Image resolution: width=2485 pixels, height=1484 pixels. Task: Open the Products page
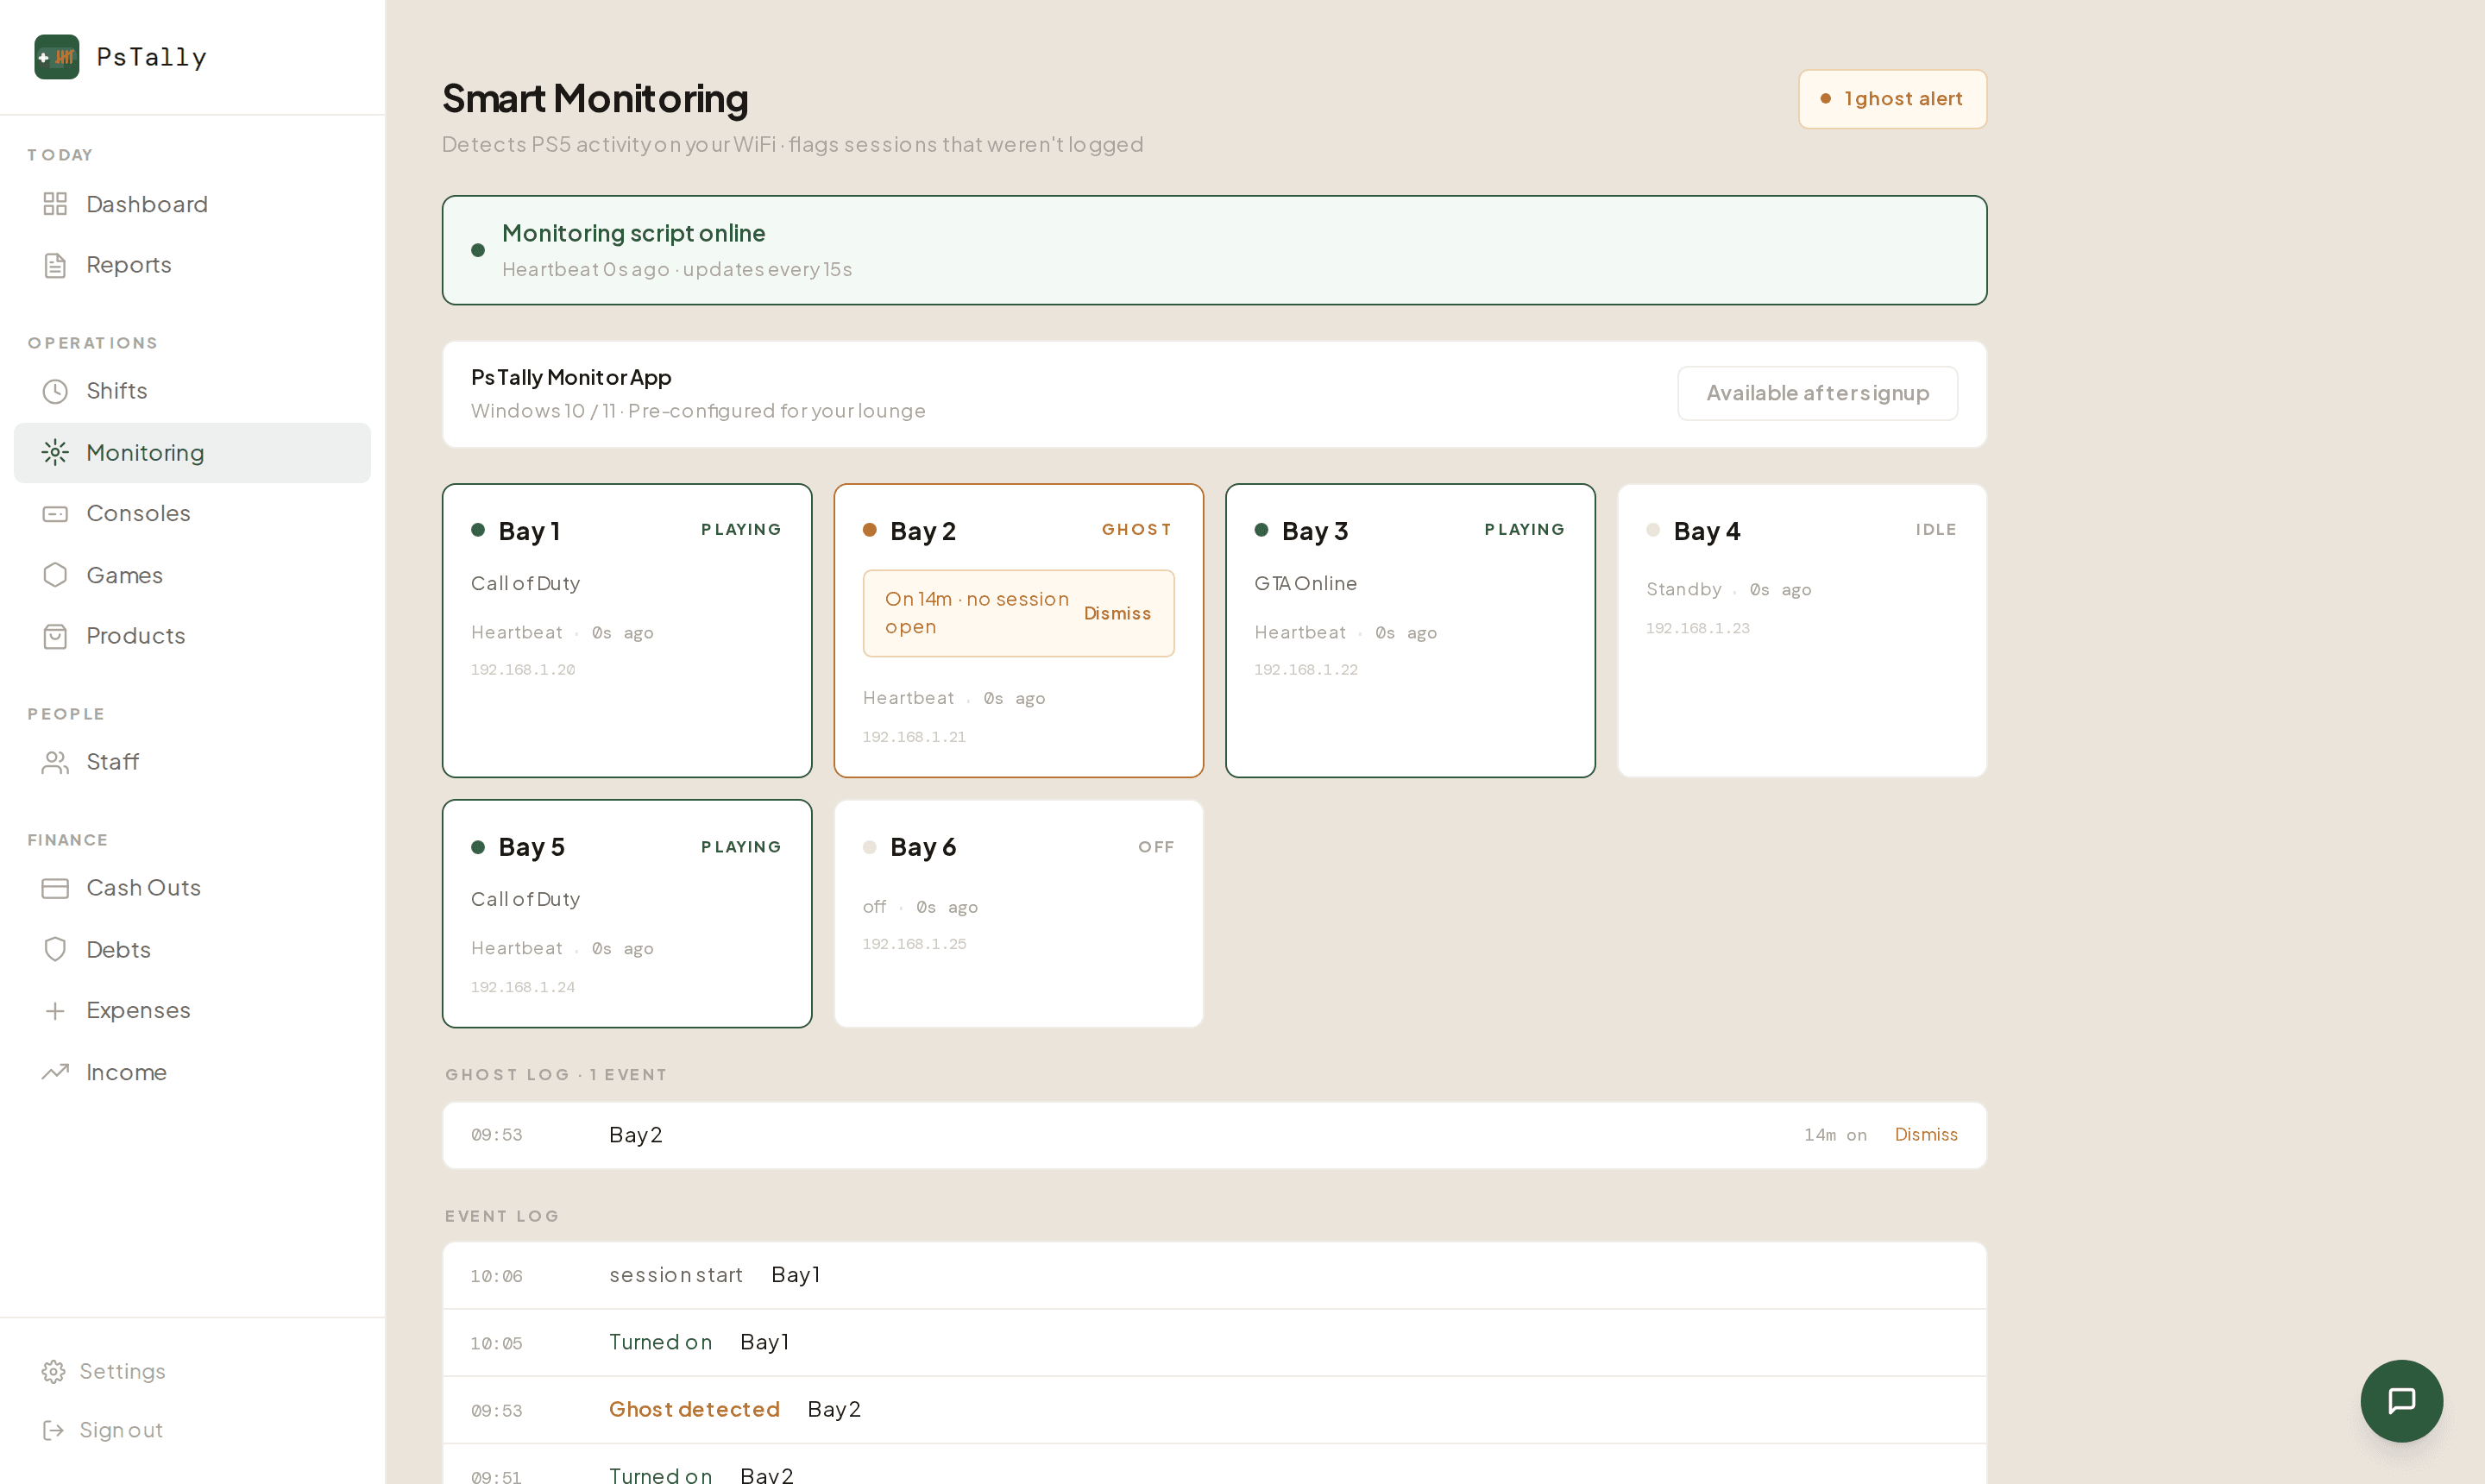pyautogui.click(x=192, y=636)
